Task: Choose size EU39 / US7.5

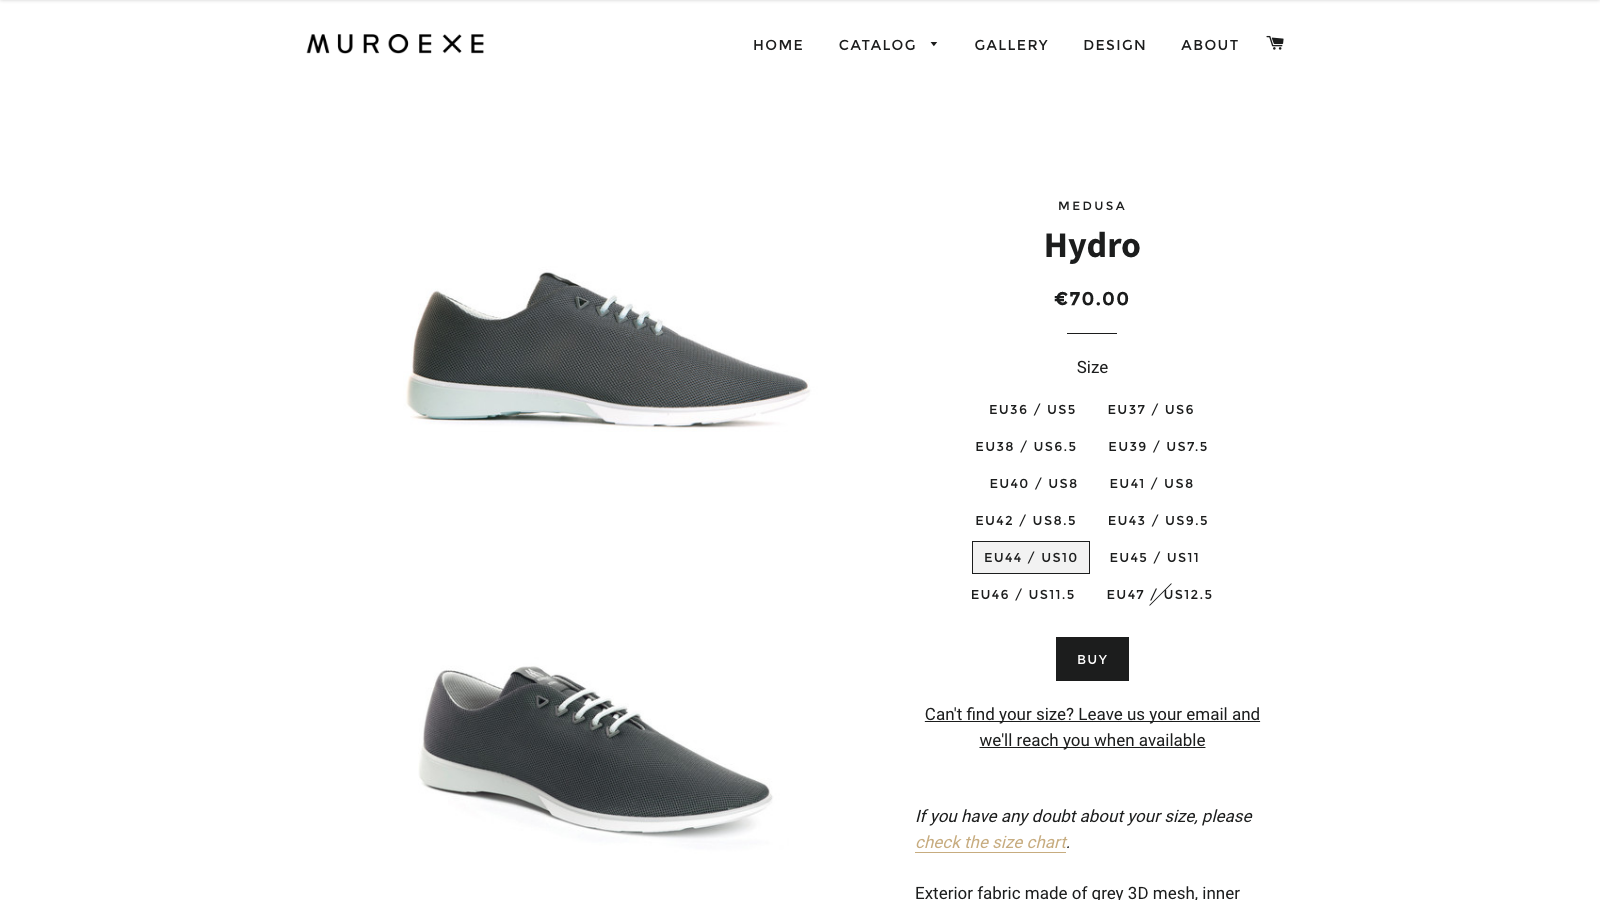Action: pyautogui.click(x=1158, y=447)
